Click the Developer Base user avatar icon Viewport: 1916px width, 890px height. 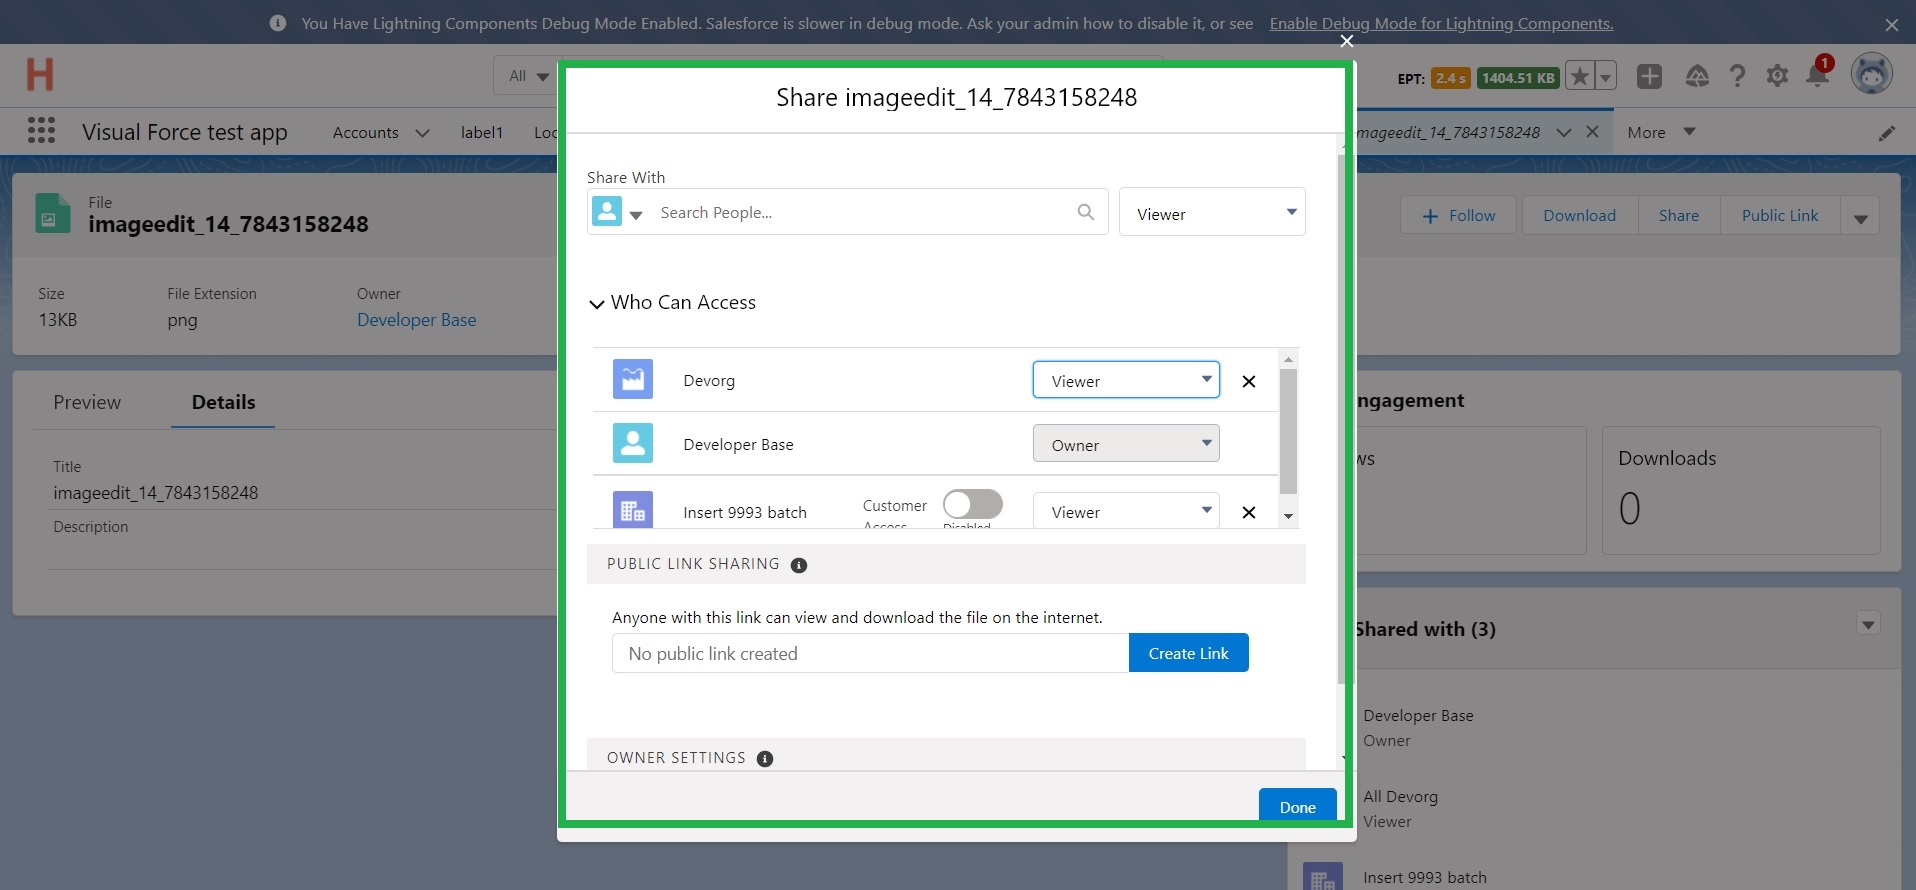(633, 443)
